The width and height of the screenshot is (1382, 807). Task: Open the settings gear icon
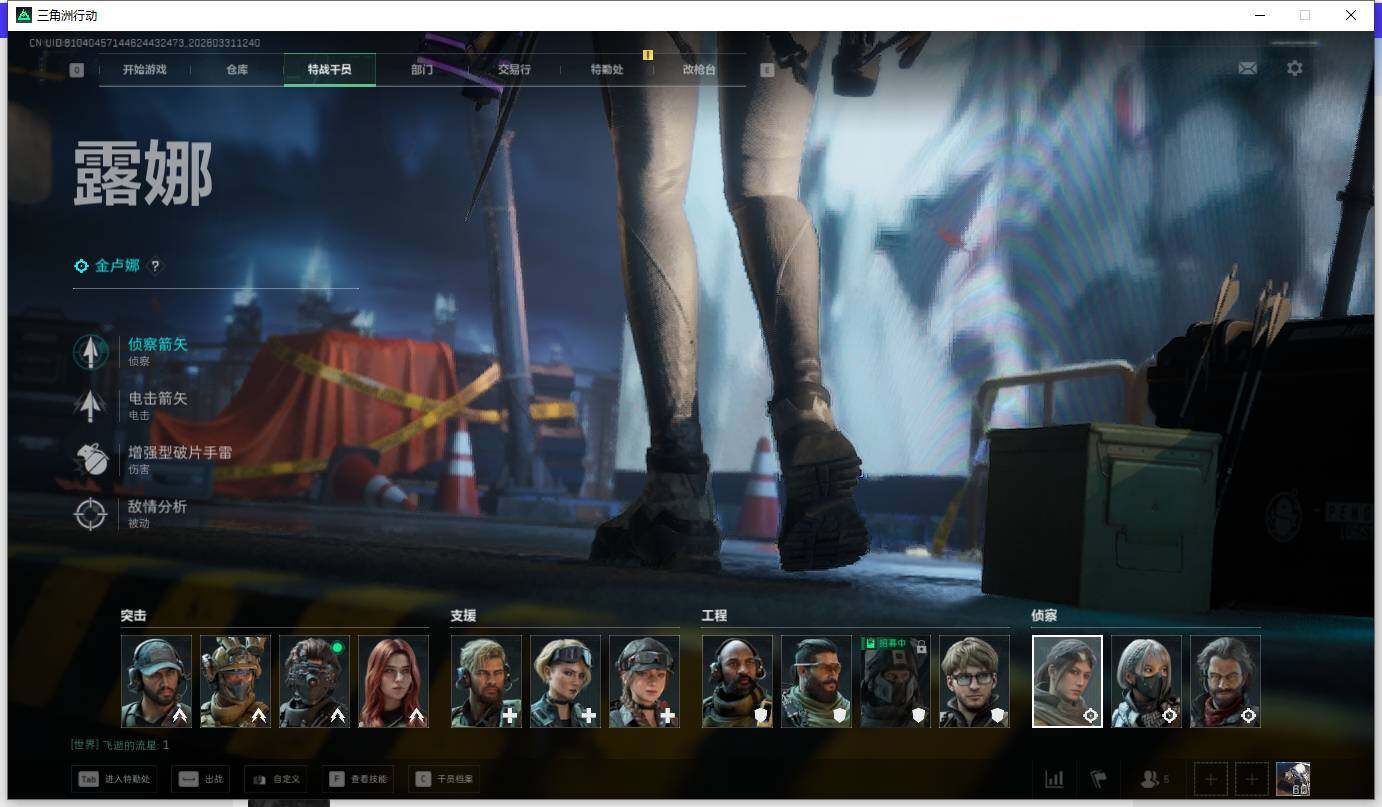[x=1295, y=68]
